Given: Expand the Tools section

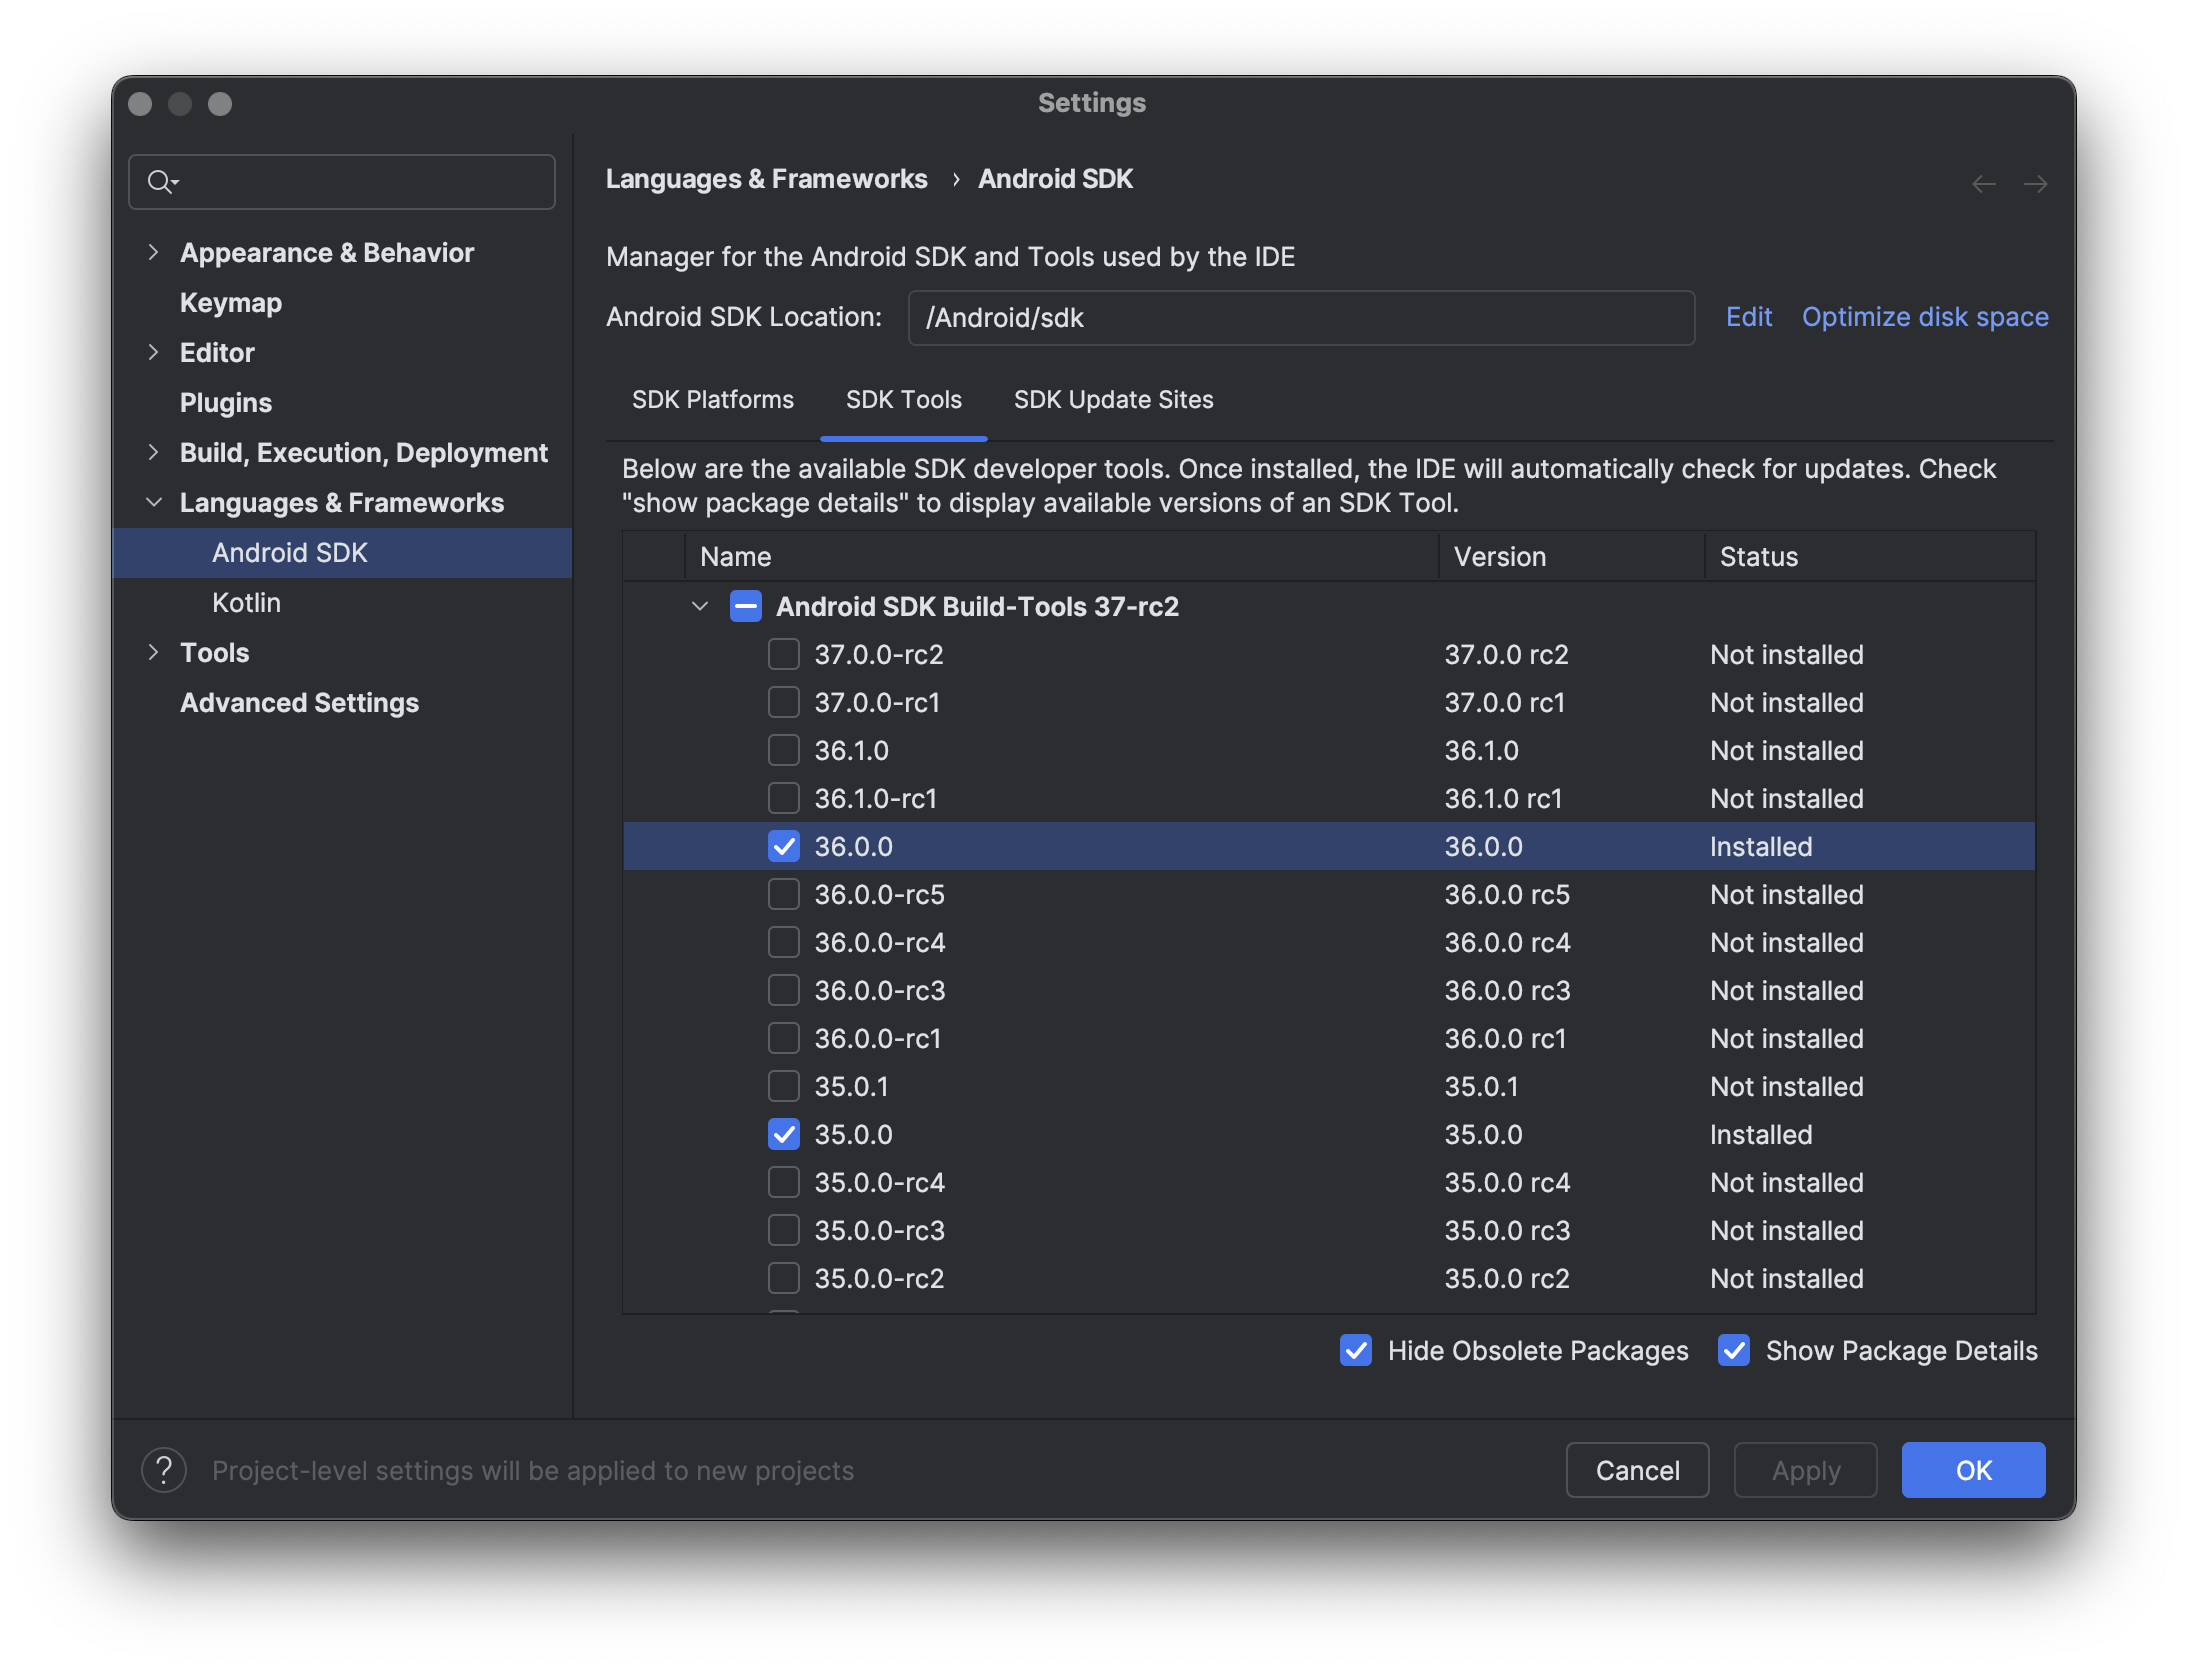Looking at the screenshot, I should click(x=154, y=652).
